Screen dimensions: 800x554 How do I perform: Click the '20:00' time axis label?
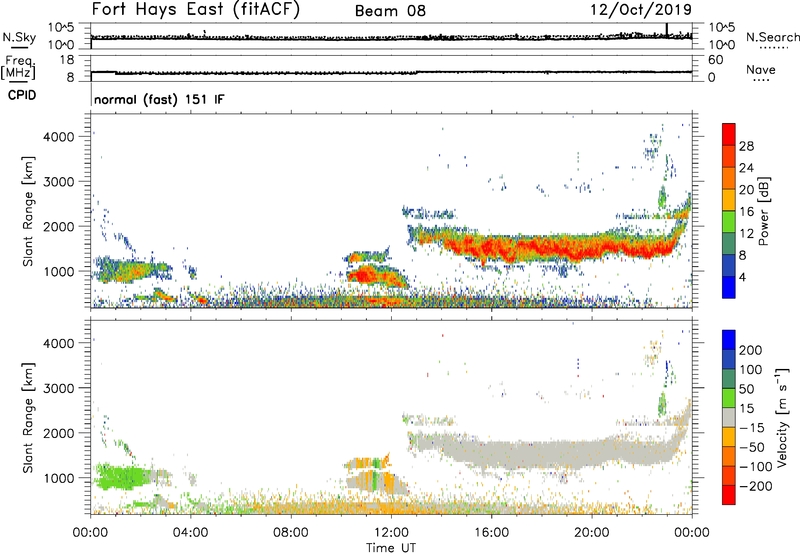pyautogui.click(x=591, y=533)
